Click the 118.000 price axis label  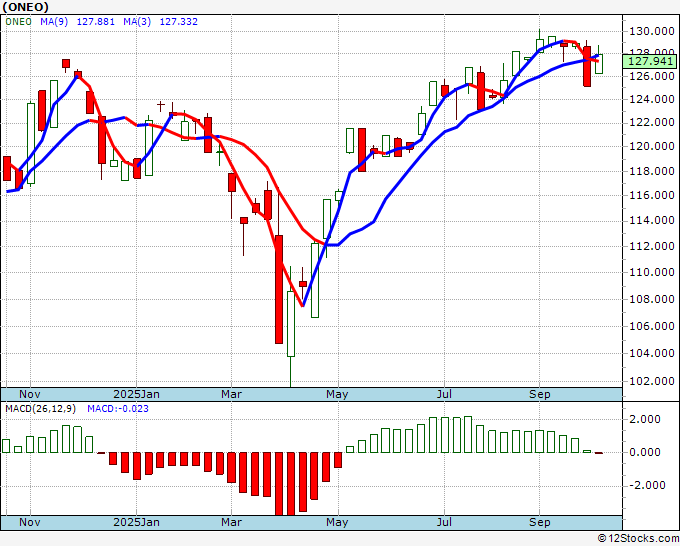pyautogui.click(x=652, y=171)
